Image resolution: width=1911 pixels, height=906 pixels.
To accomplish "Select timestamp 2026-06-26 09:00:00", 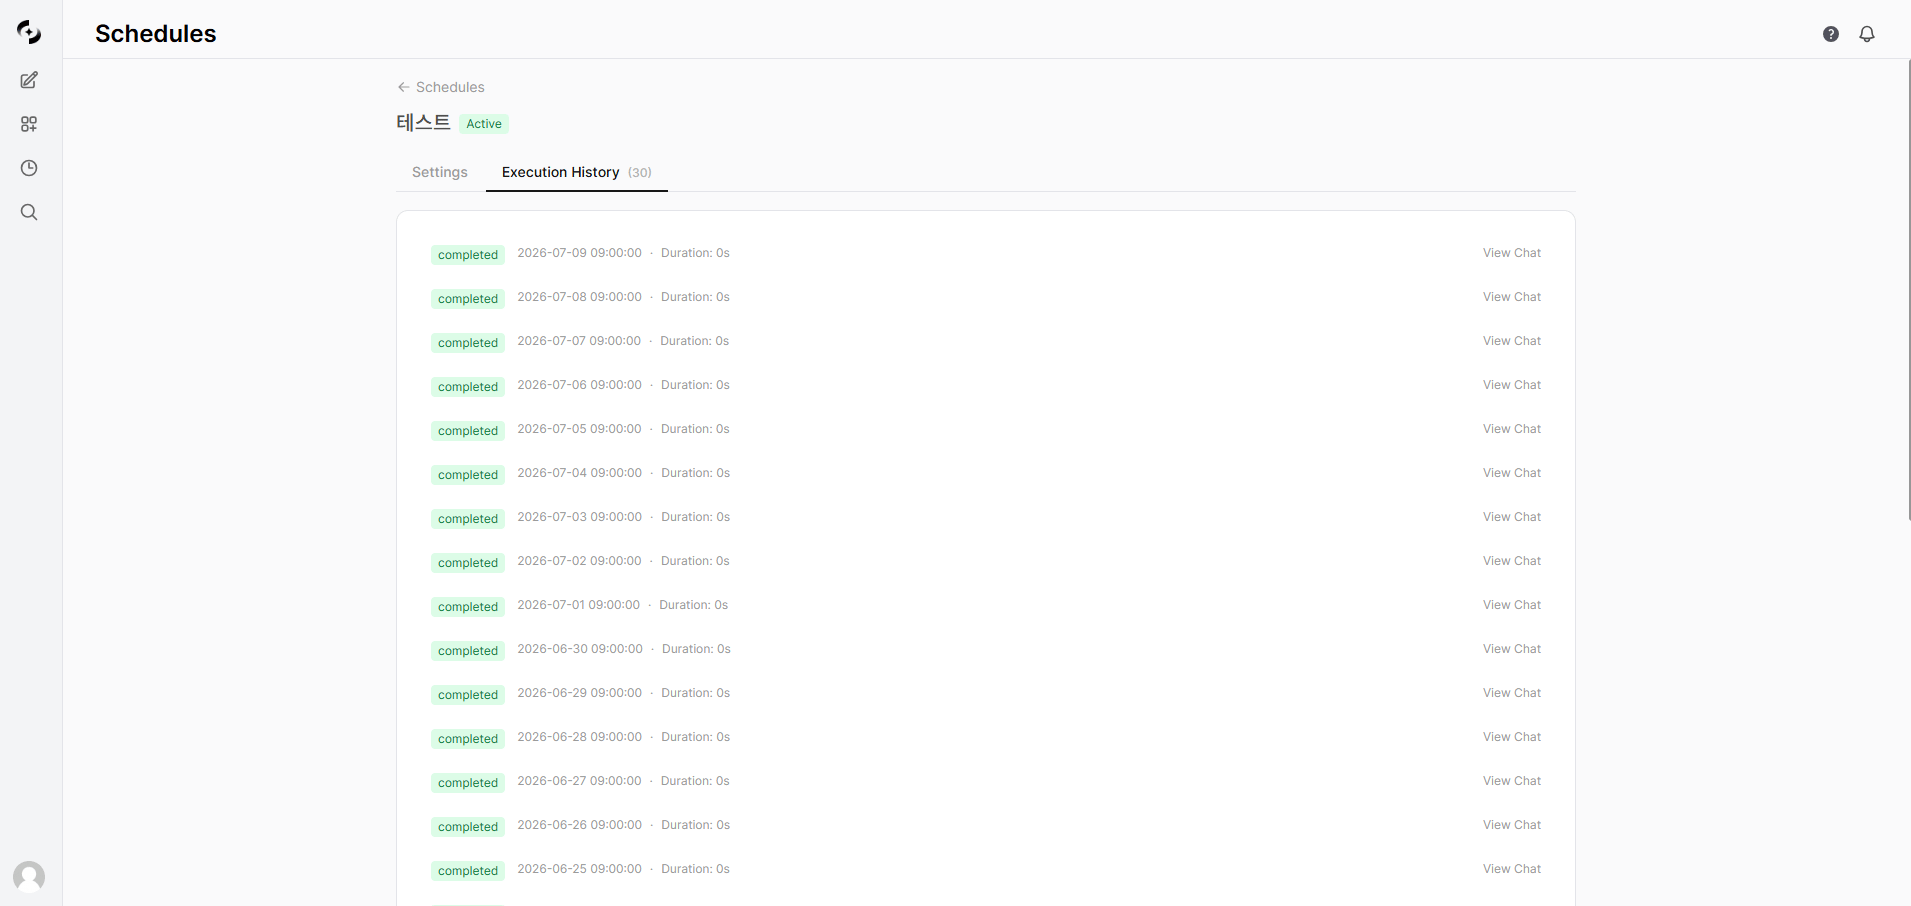I will point(579,825).
